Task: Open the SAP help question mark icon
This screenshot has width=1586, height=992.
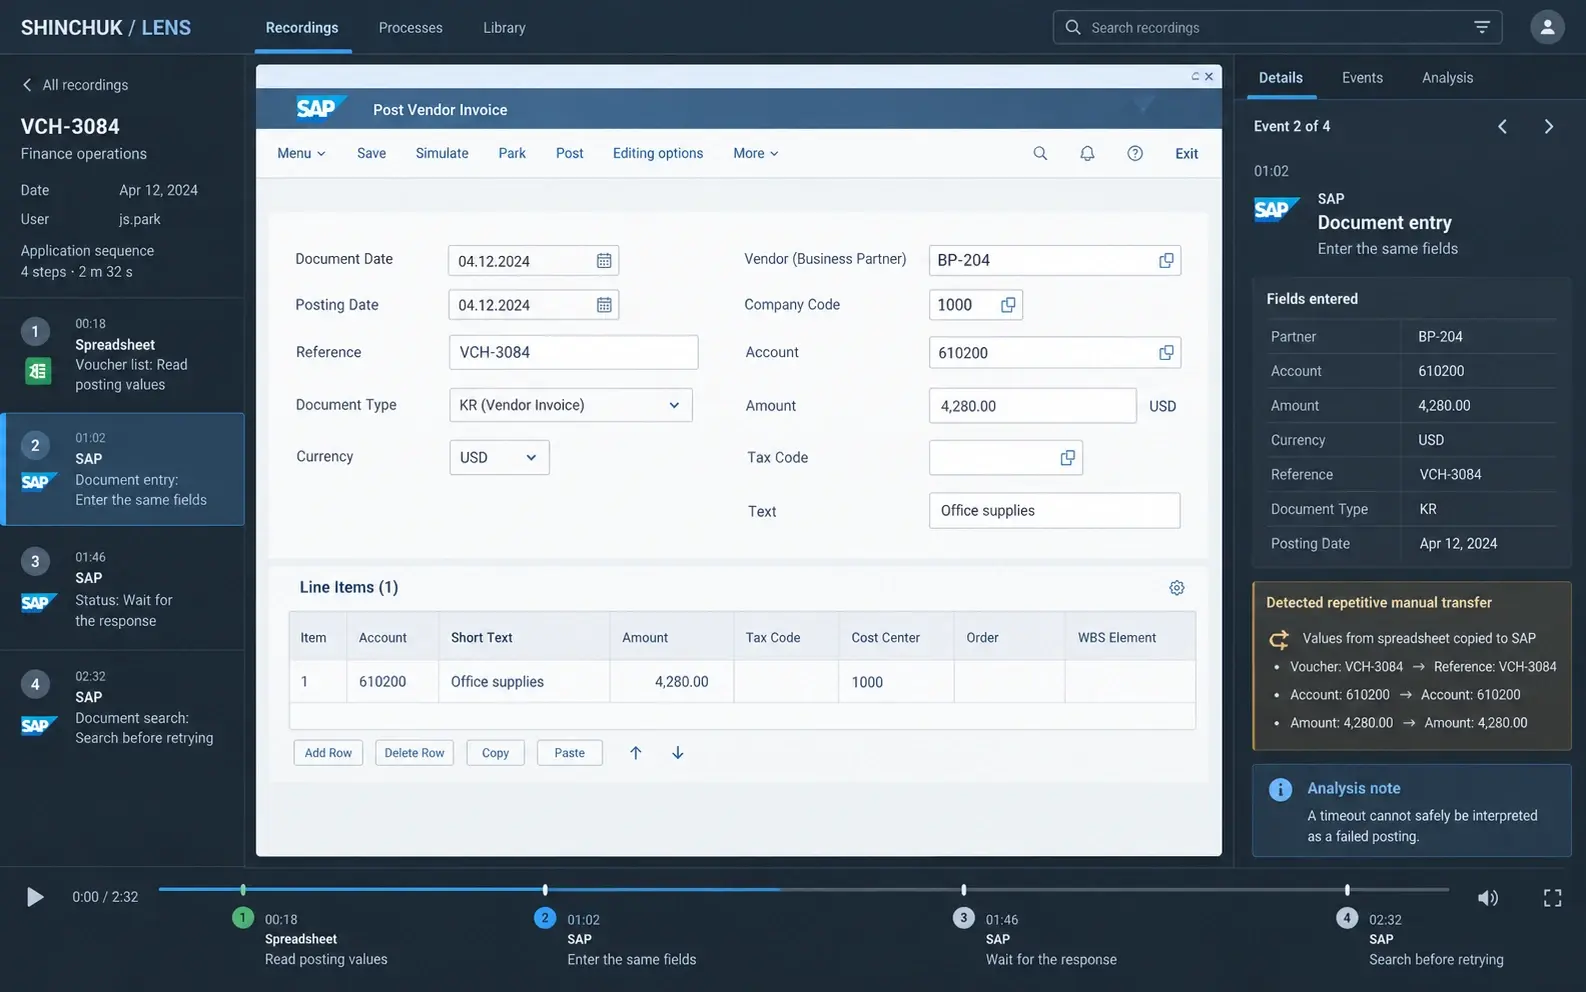Action: 1135,153
